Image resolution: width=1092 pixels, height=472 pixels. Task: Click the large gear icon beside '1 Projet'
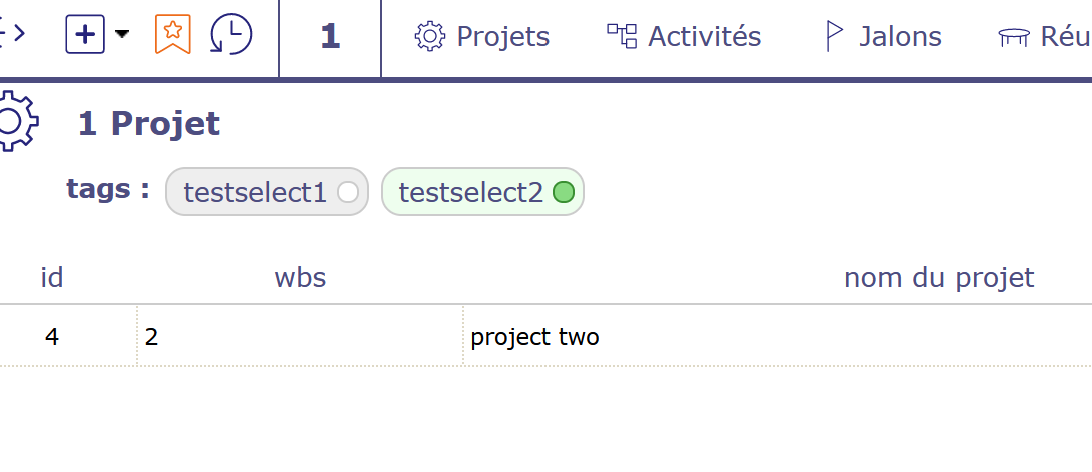tap(14, 121)
